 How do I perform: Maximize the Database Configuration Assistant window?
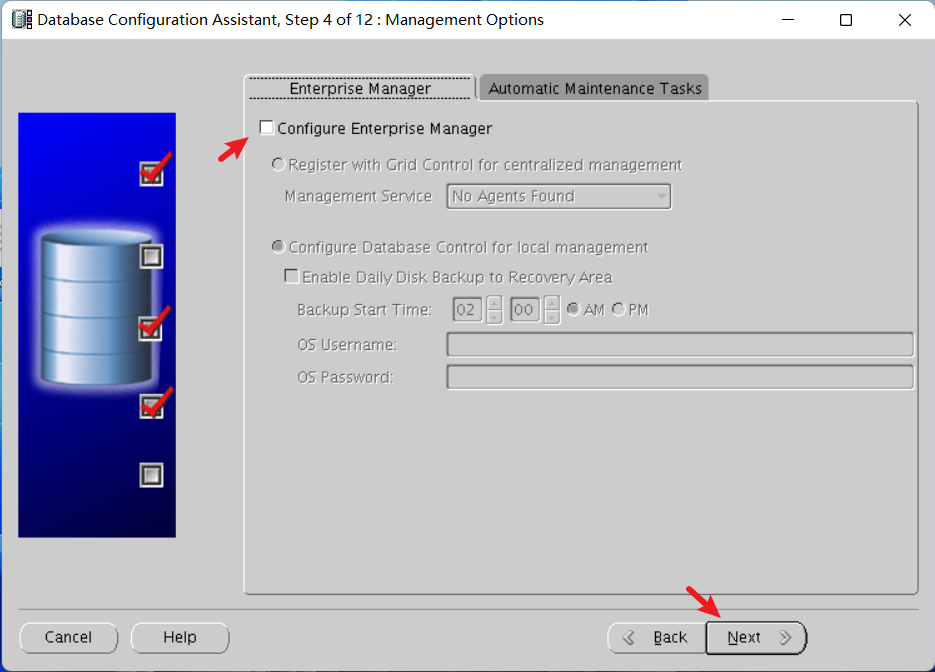[x=846, y=20]
